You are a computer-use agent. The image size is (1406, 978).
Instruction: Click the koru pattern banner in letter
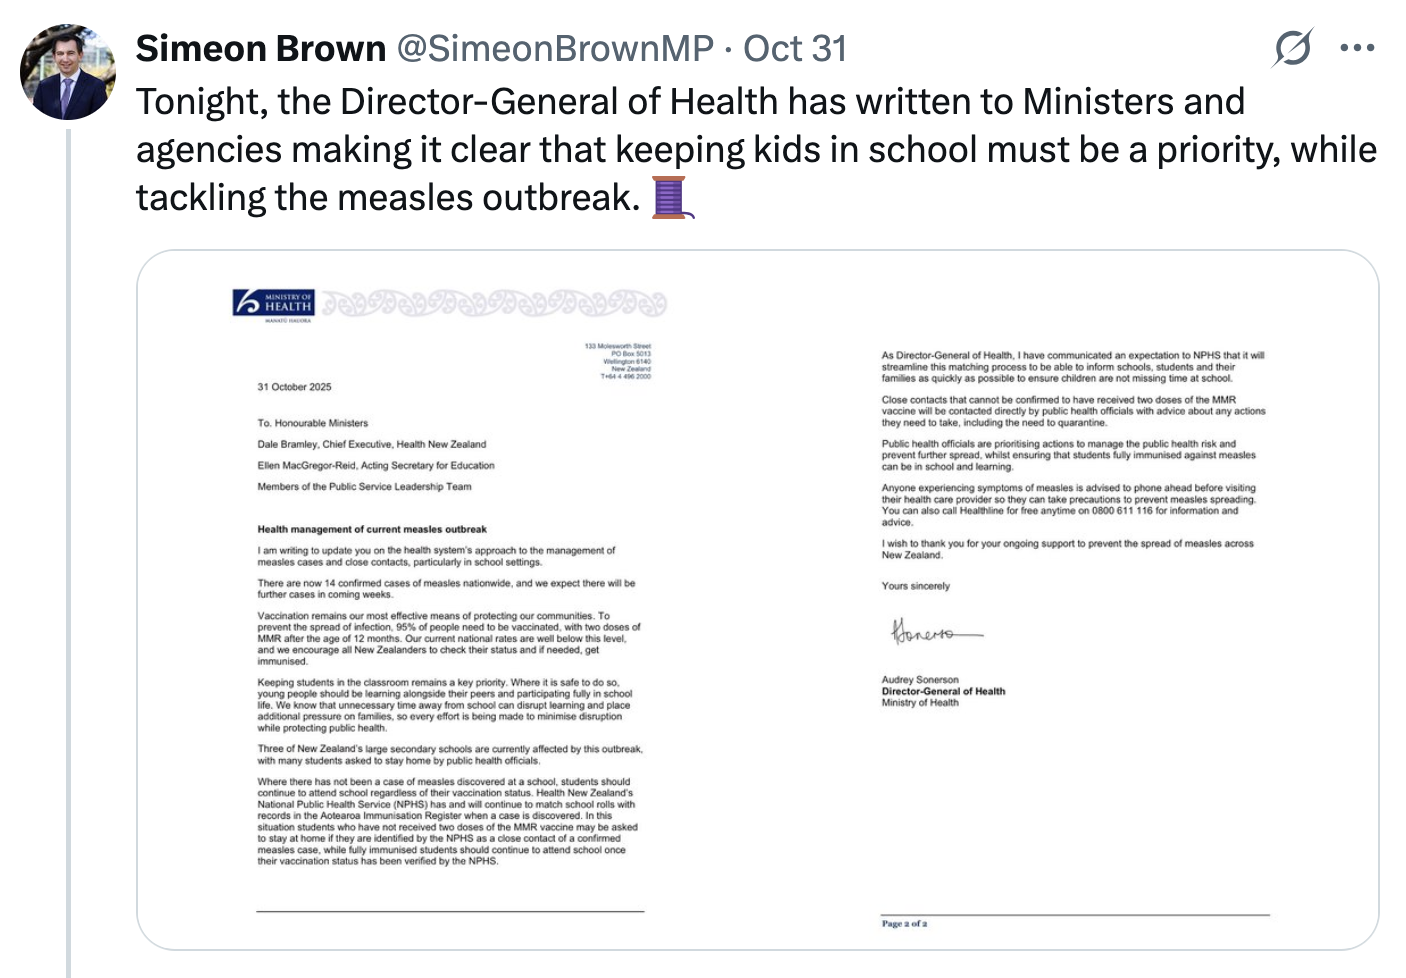(x=494, y=303)
